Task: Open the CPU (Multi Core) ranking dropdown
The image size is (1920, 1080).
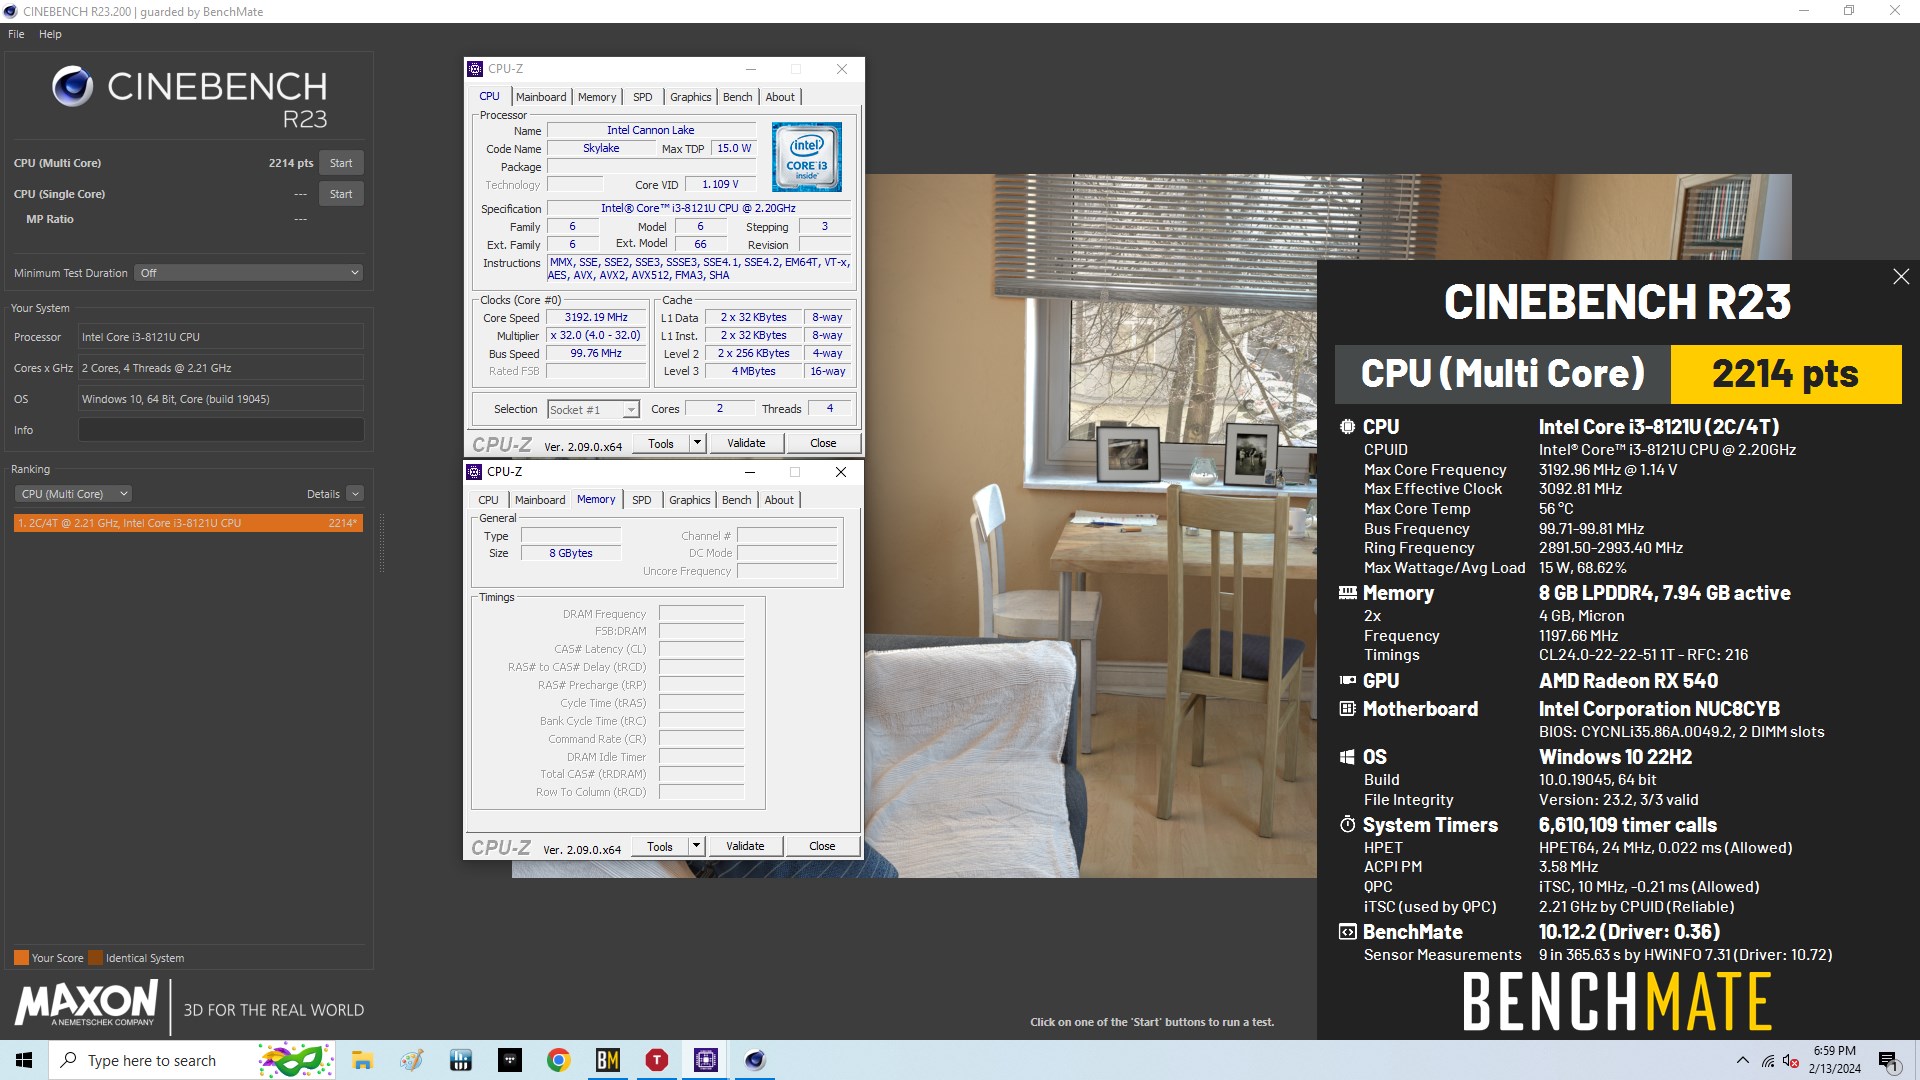Action: point(73,494)
